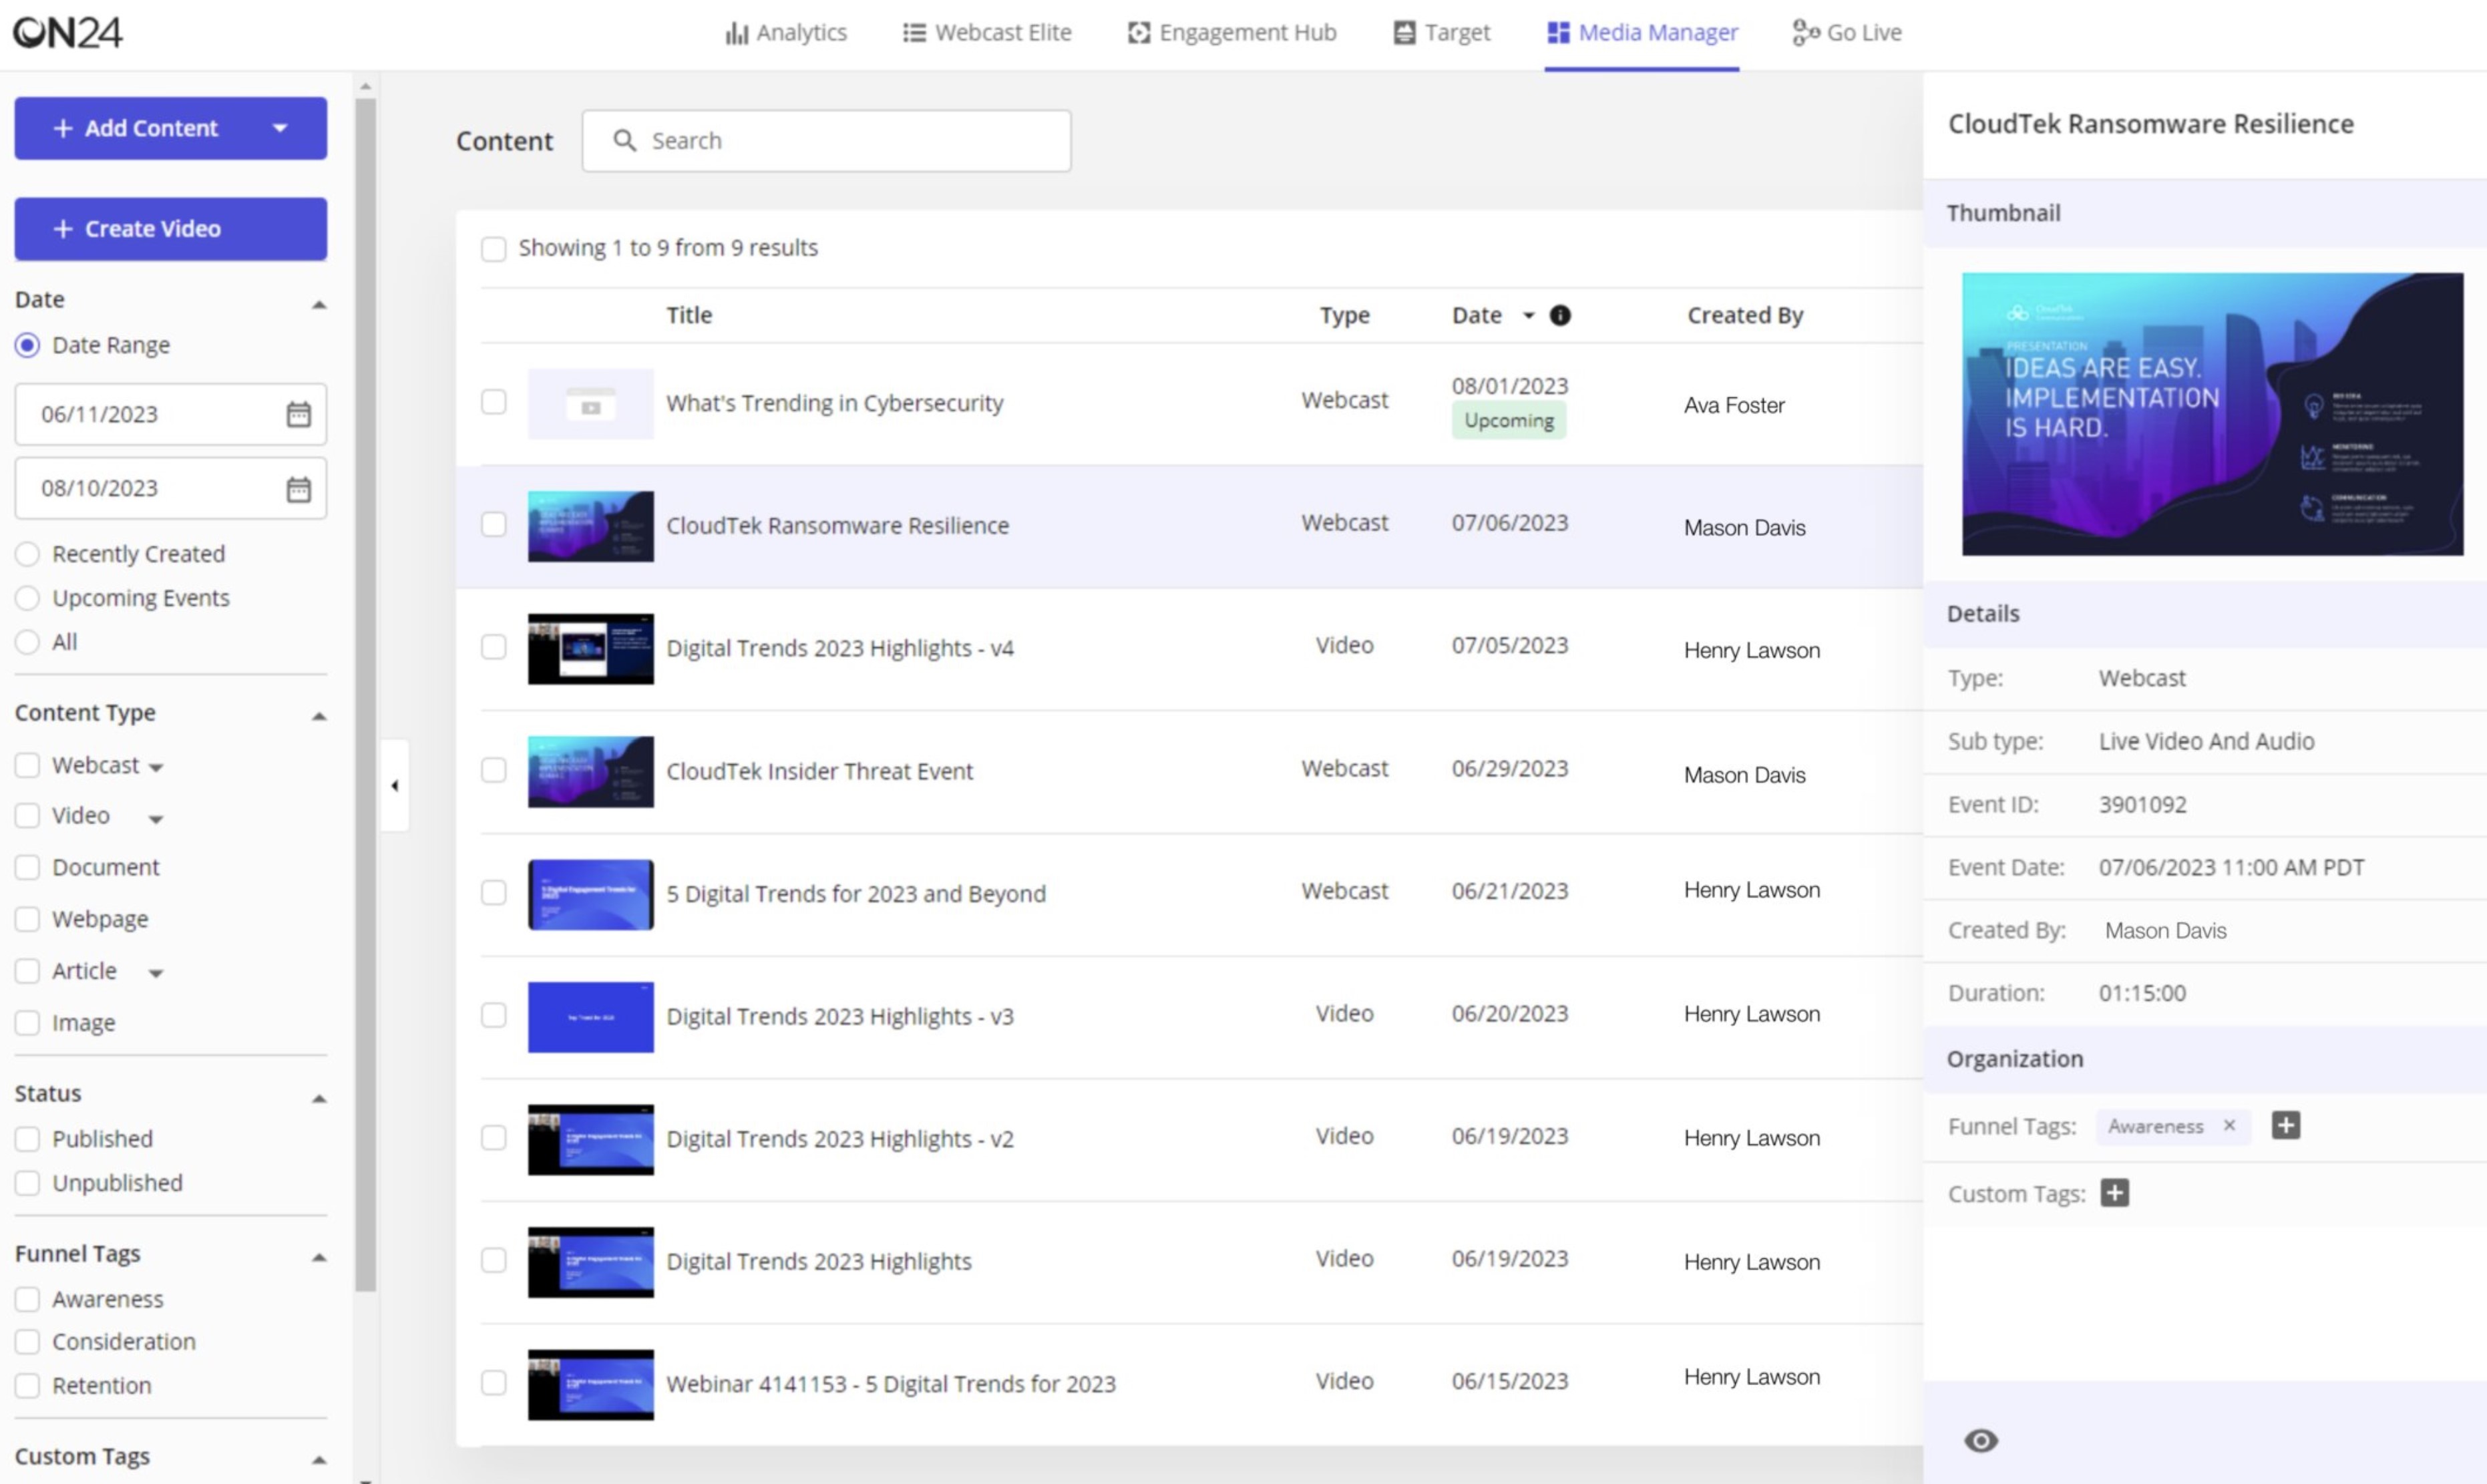Switch to the Analytics tab
Viewport: 2487px width, 1484px height.
click(x=786, y=33)
